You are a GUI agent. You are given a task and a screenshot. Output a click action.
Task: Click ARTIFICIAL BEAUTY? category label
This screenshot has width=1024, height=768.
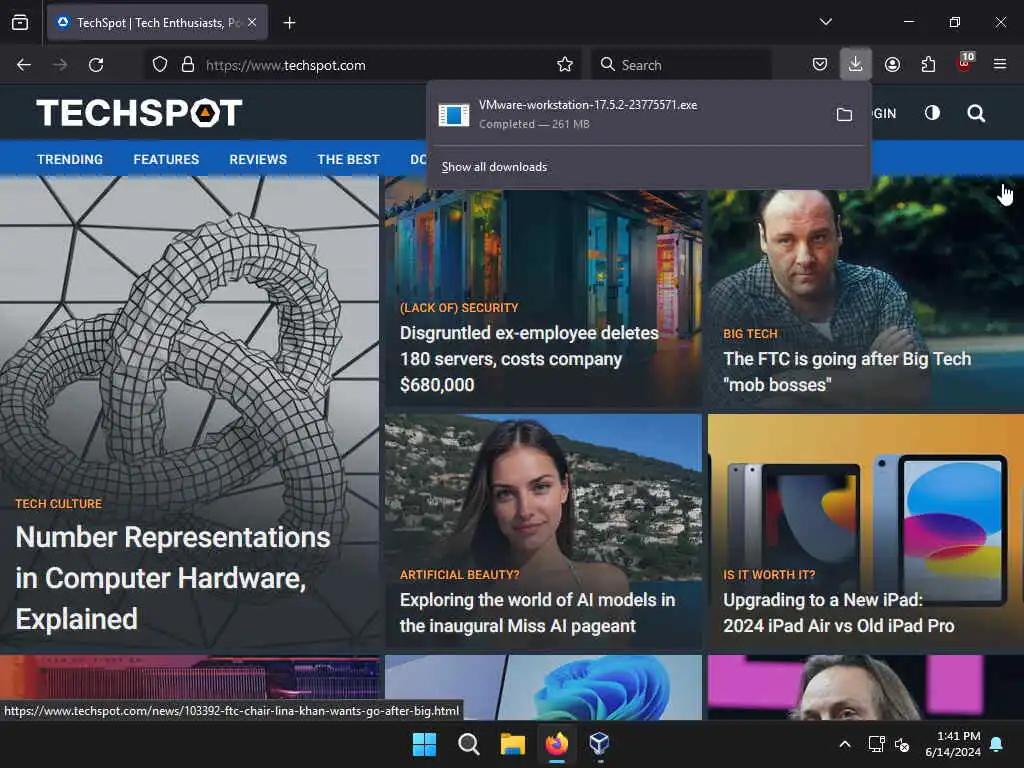coord(460,575)
